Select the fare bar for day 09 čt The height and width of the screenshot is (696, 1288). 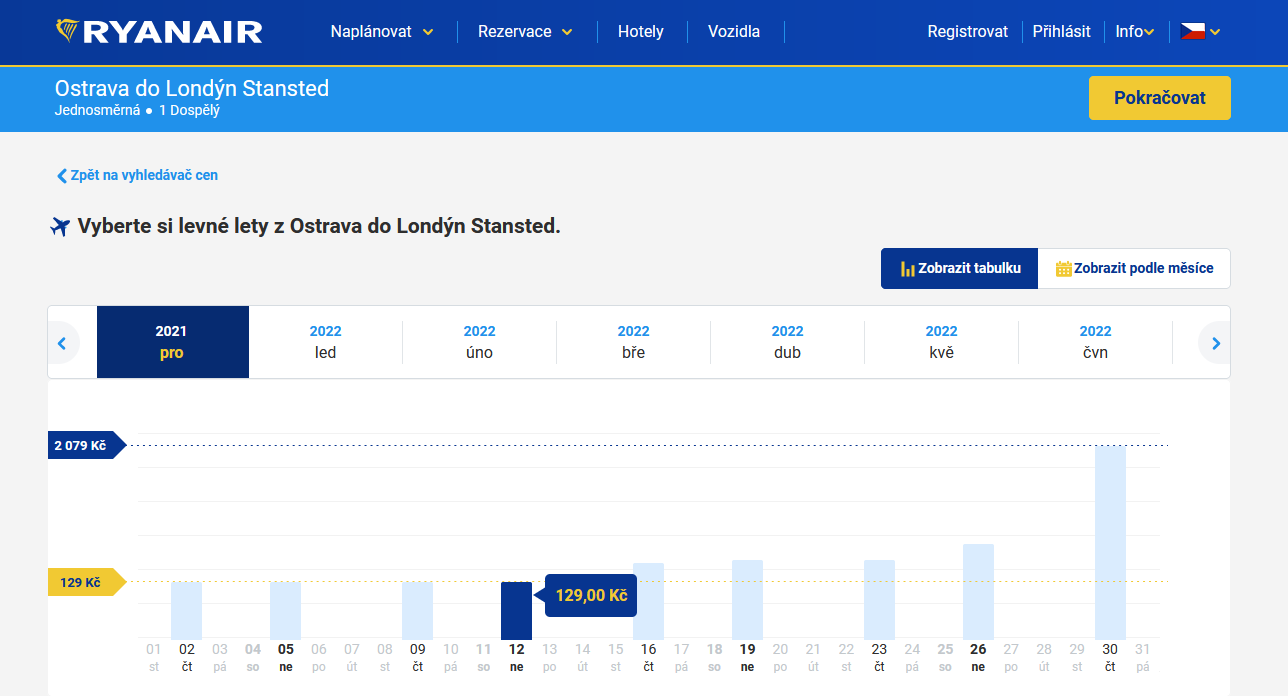coord(417,611)
